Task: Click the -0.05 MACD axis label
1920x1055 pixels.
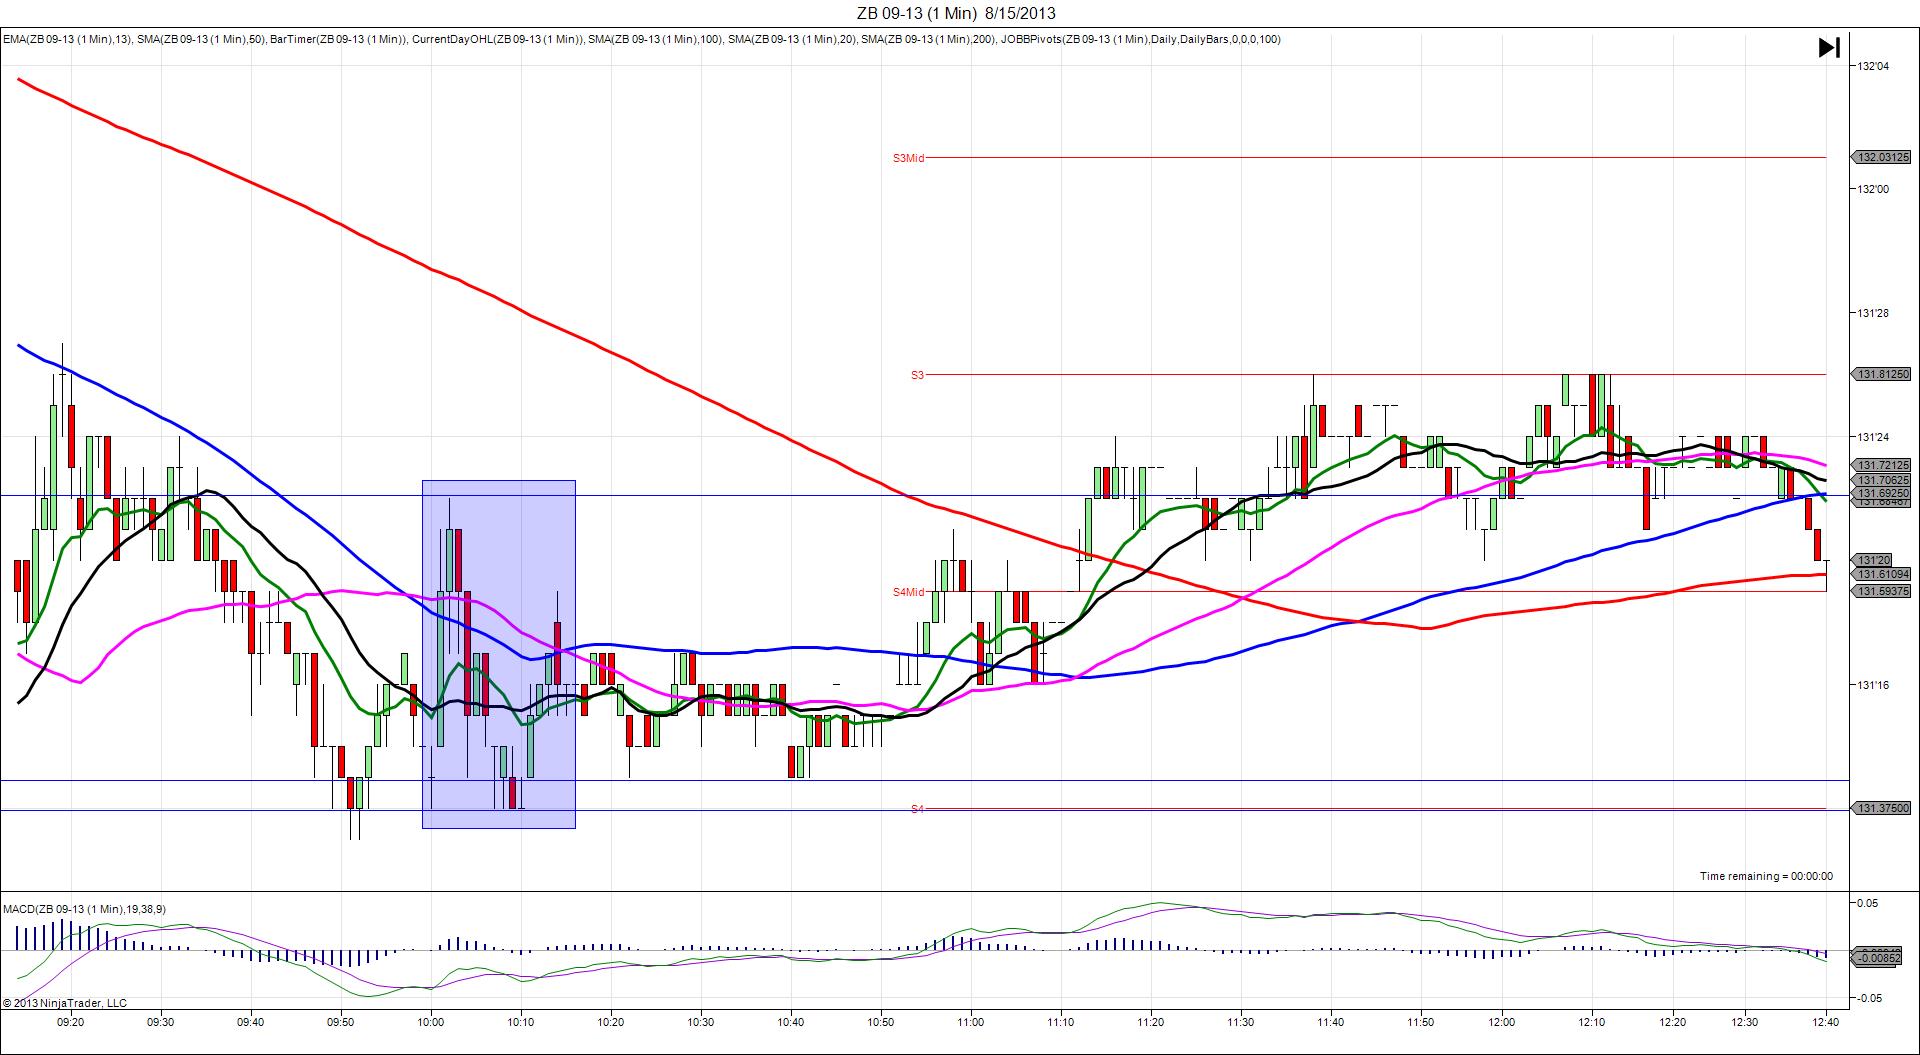Action: pyautogui.click(x=1867, y=998)
